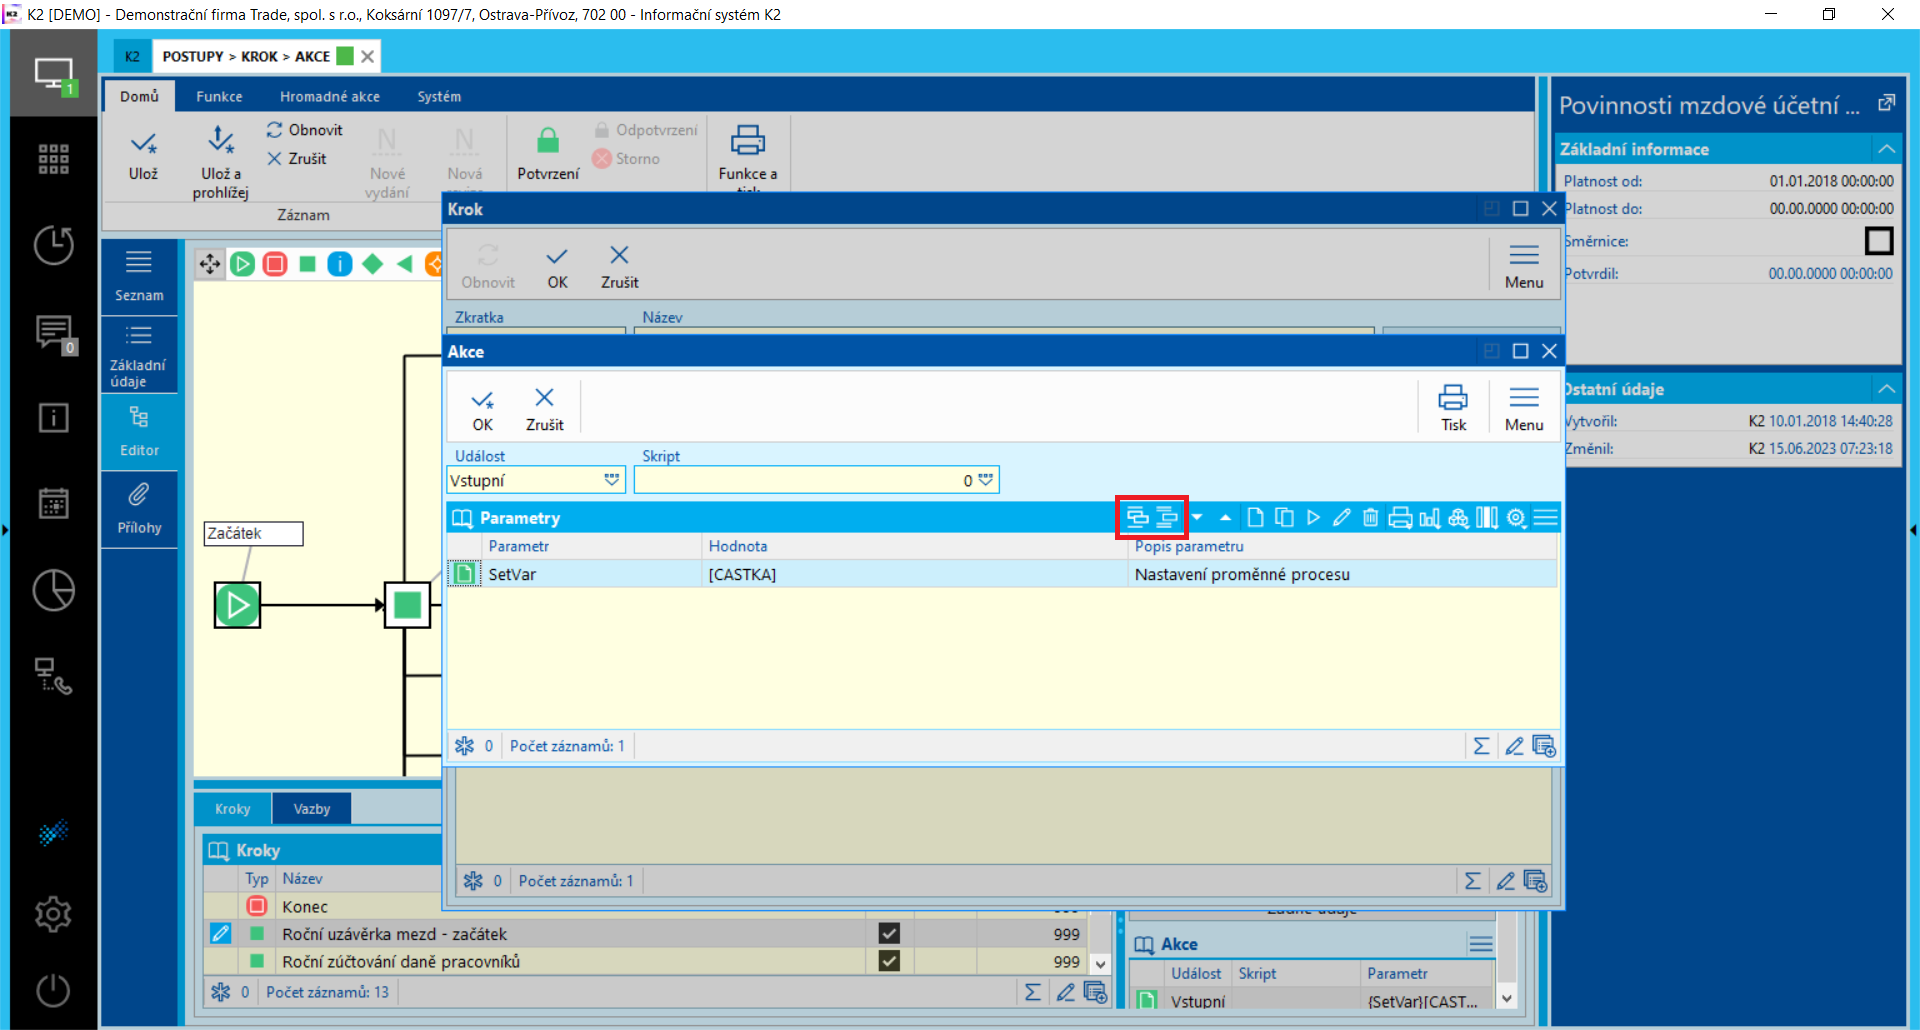Open the pie chart icon in left sidebar
The width and height of the screenshot is (1920, 1030).
[x=54, y=590]
